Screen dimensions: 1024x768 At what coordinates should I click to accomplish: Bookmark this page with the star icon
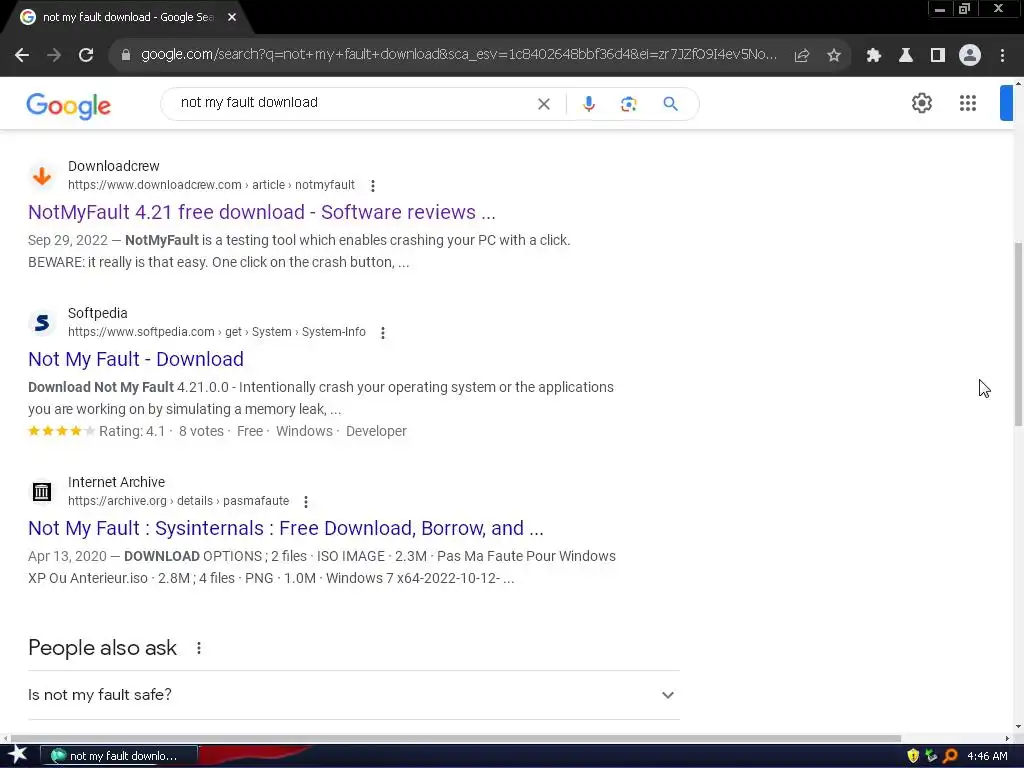[834, 56]
